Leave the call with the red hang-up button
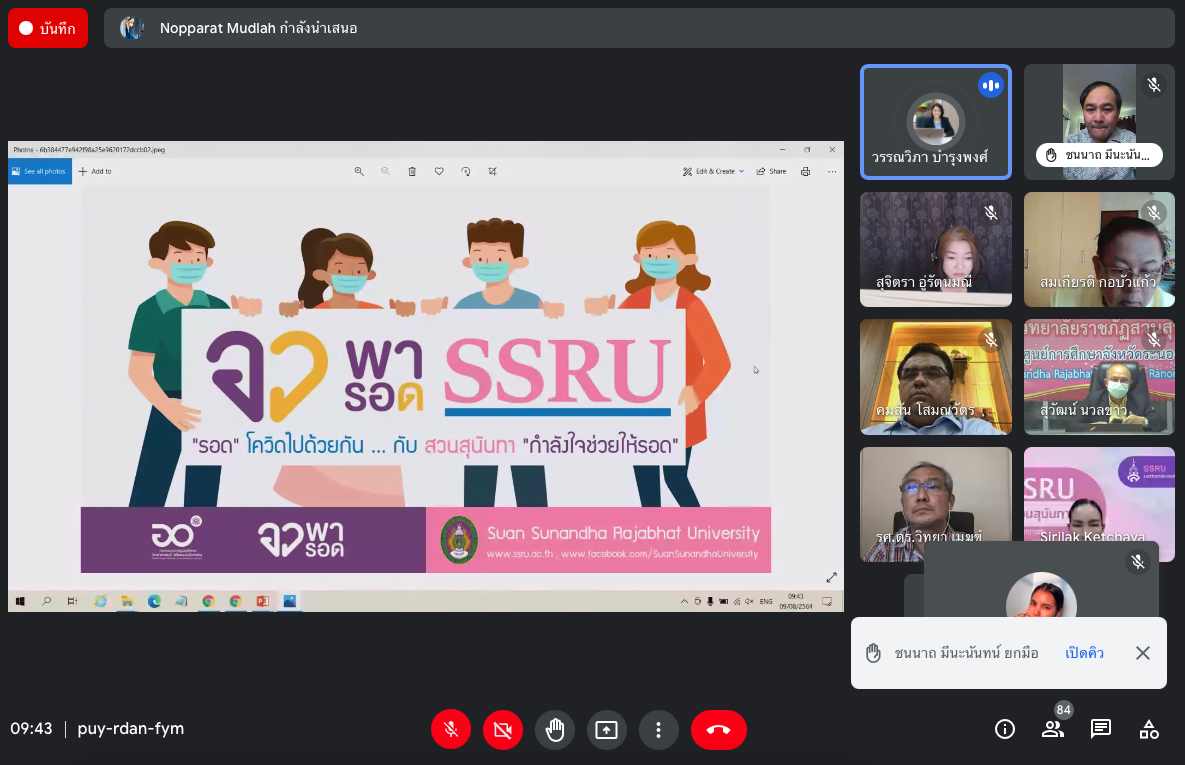Viewport: 1185px width, 765px height. click(718, 730)
